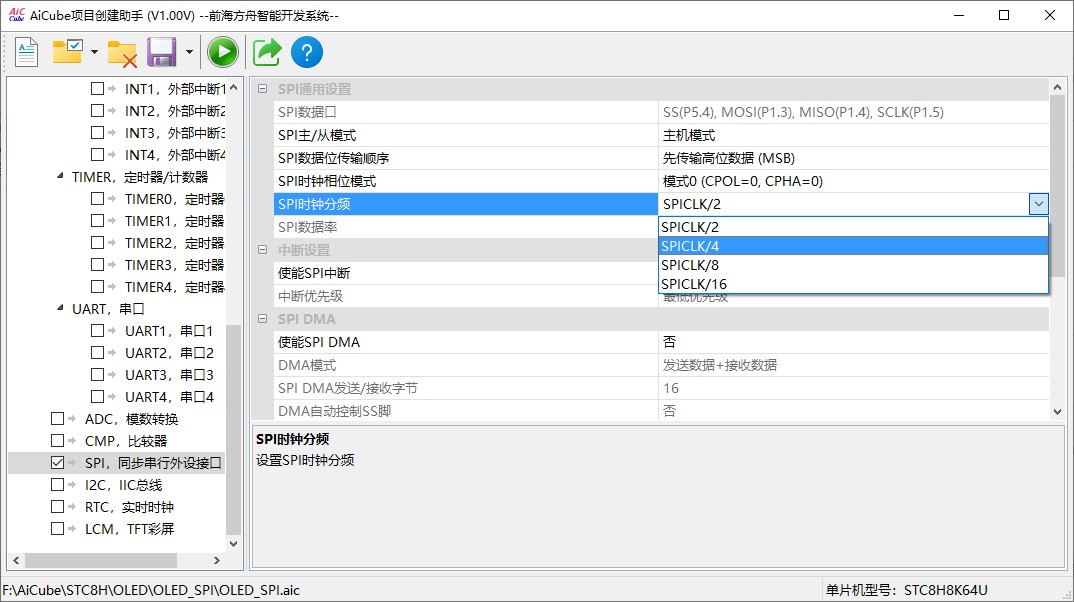Click scroll-up arrow of the tree panel

coord(234,88)
